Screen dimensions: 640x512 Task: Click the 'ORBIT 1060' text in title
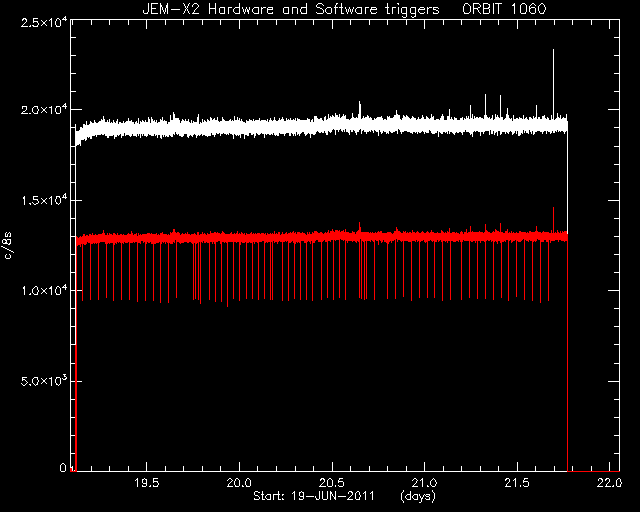pos(504,9)
